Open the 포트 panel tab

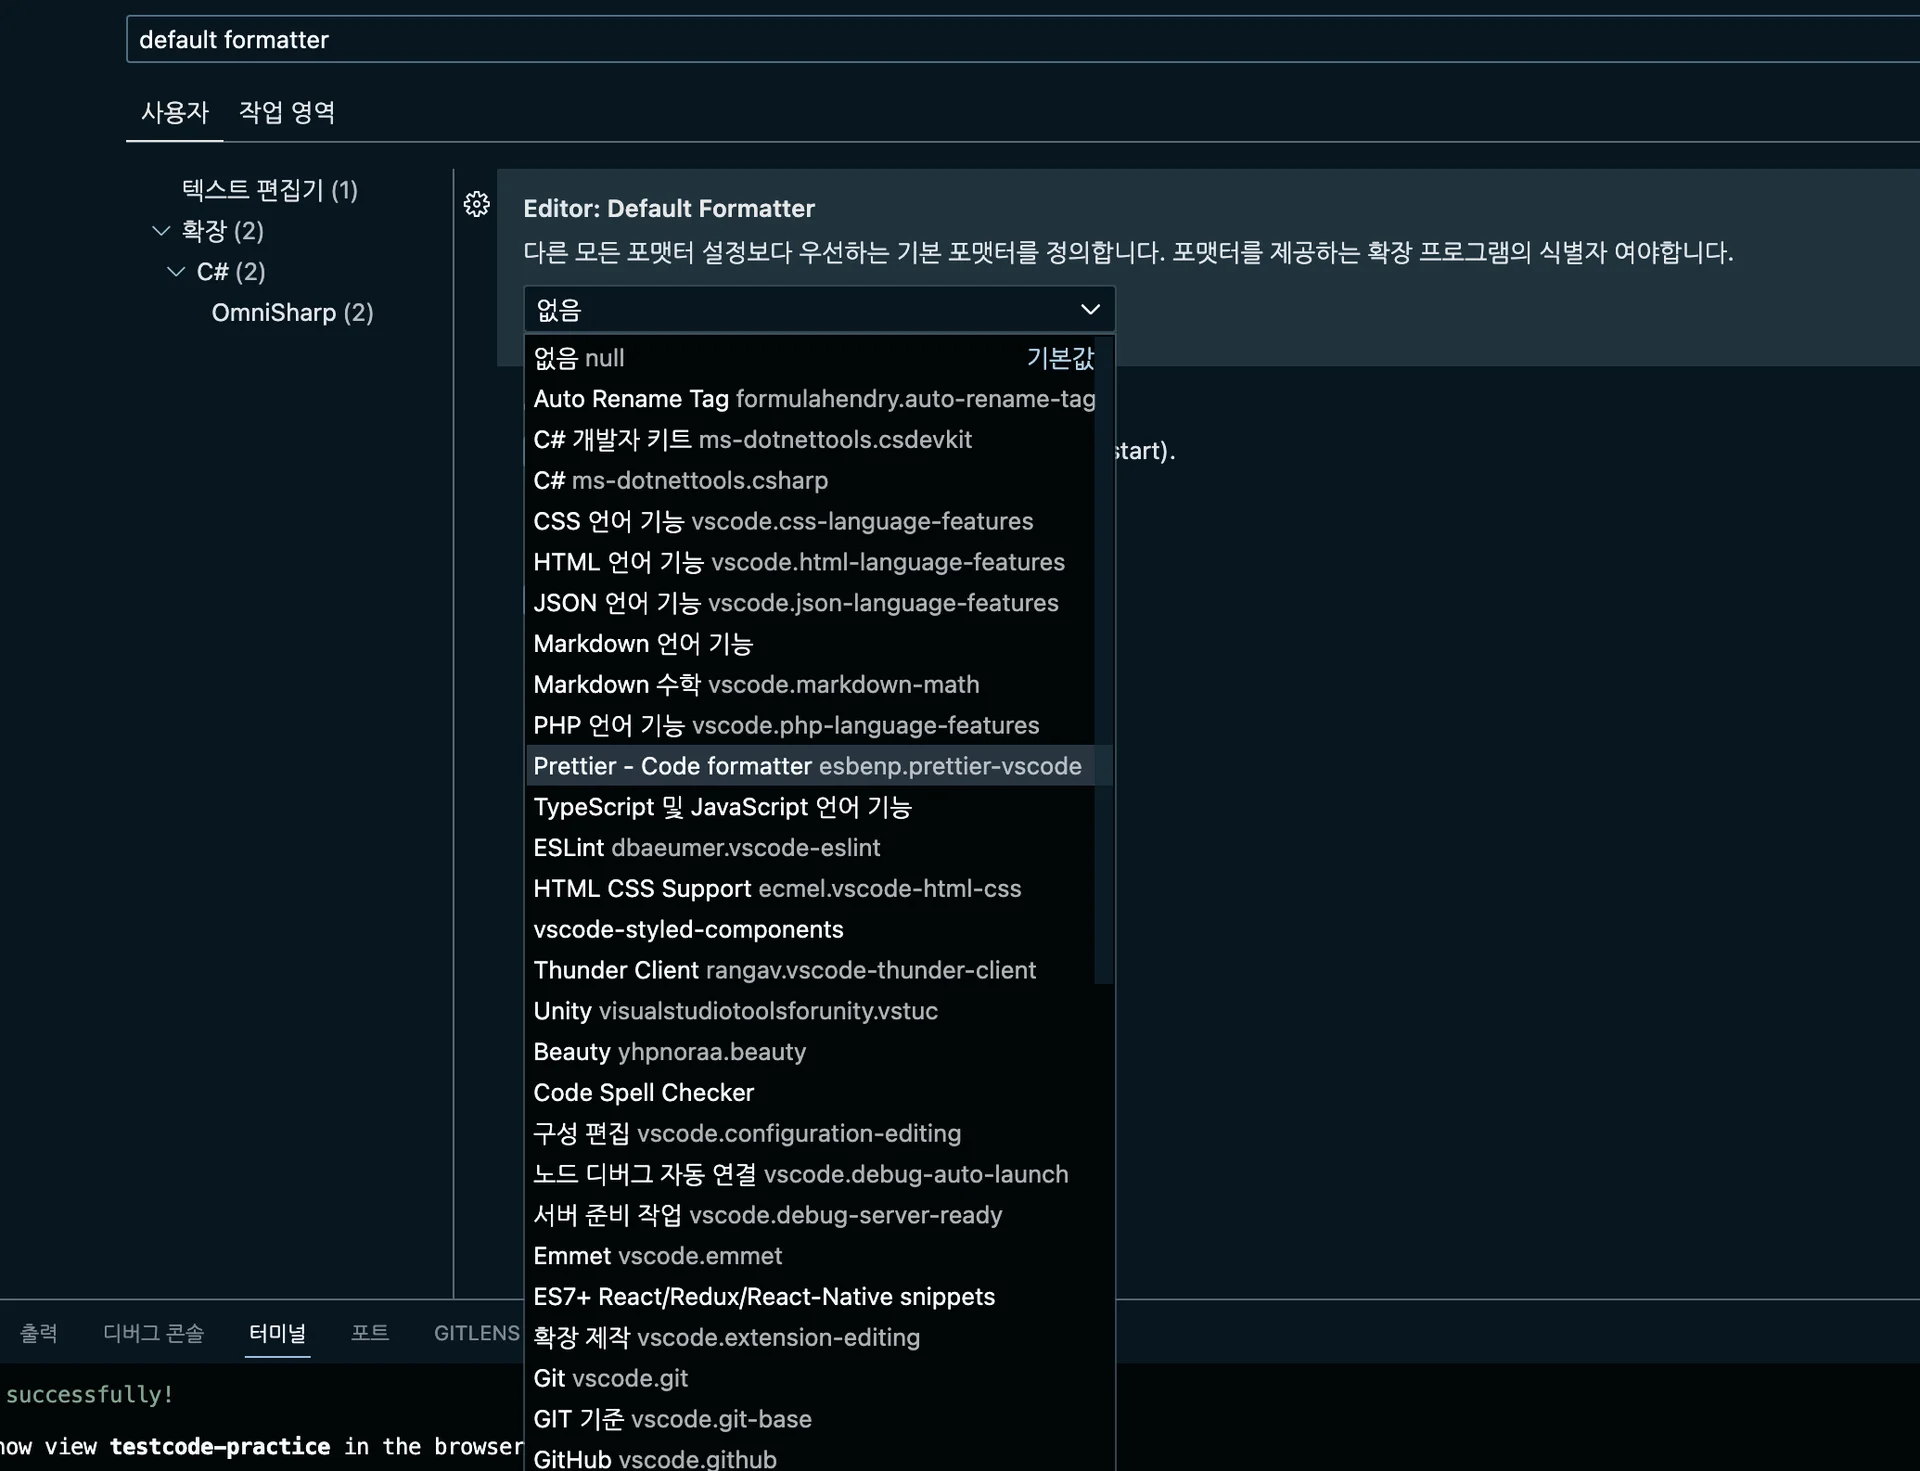369,1333
